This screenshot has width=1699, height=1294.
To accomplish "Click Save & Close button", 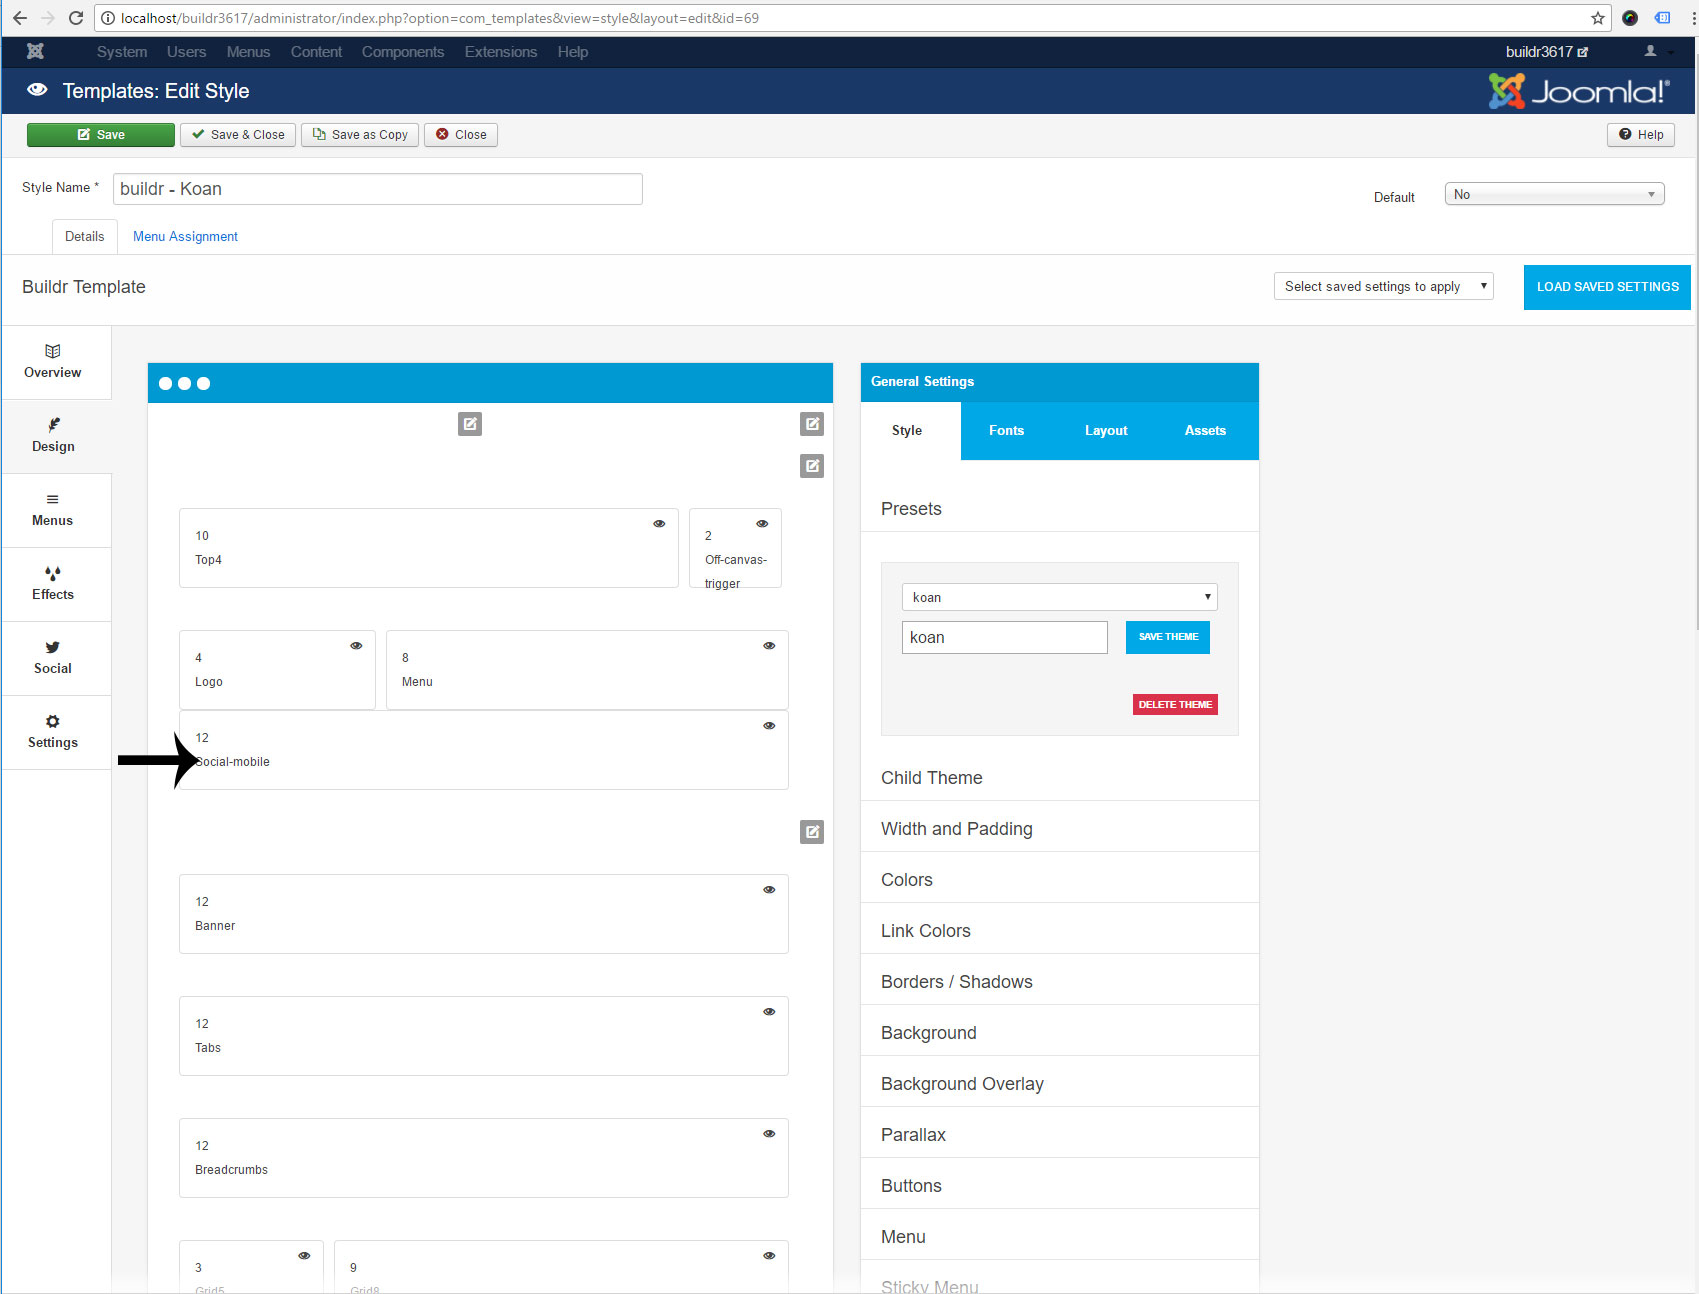I will [x=238, y=135].
